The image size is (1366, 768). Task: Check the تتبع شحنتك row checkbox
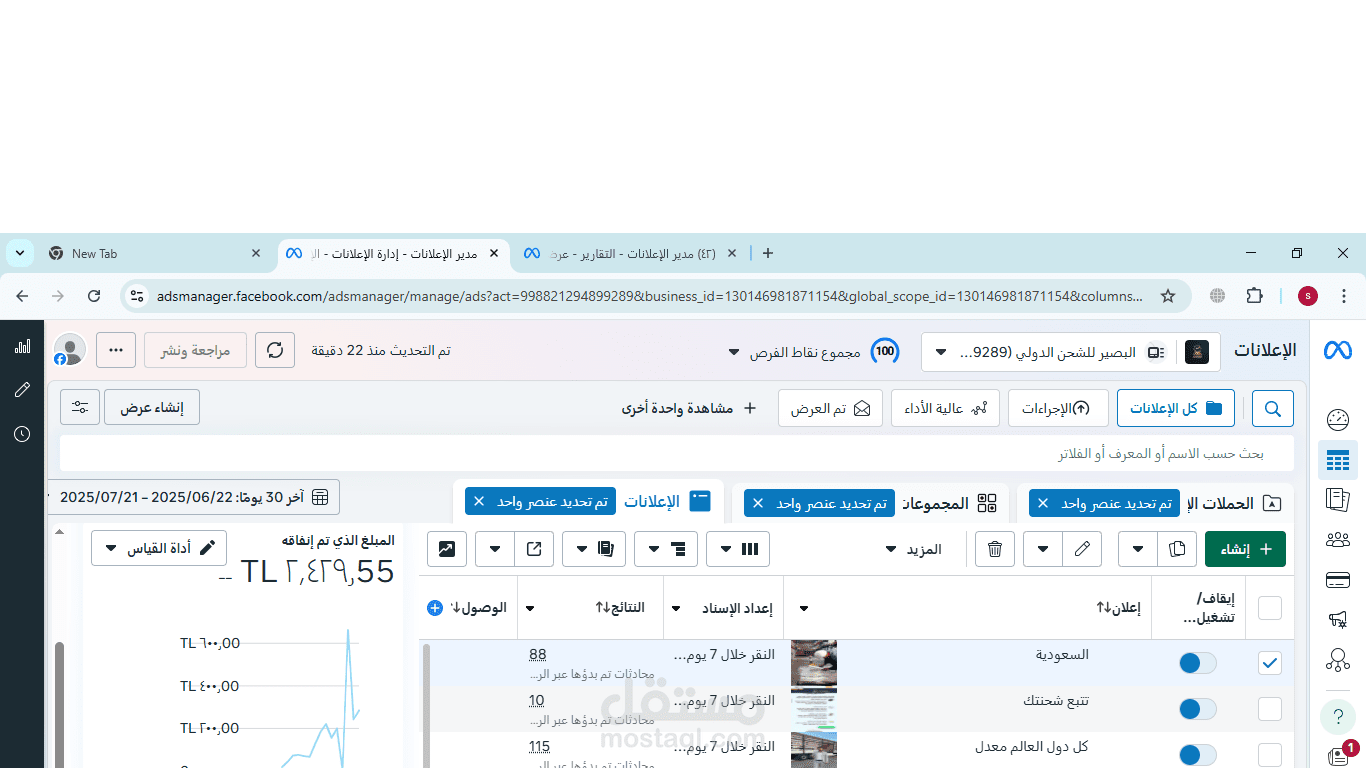1270,709
